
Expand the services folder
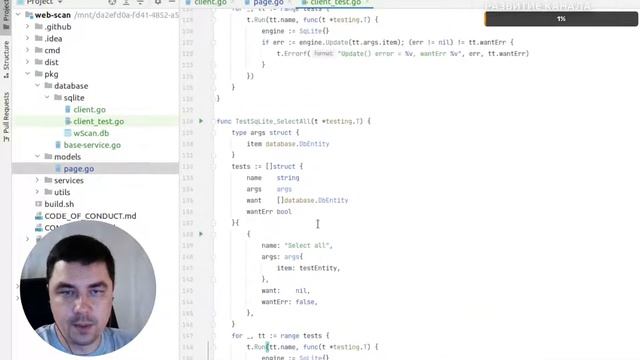38,180
